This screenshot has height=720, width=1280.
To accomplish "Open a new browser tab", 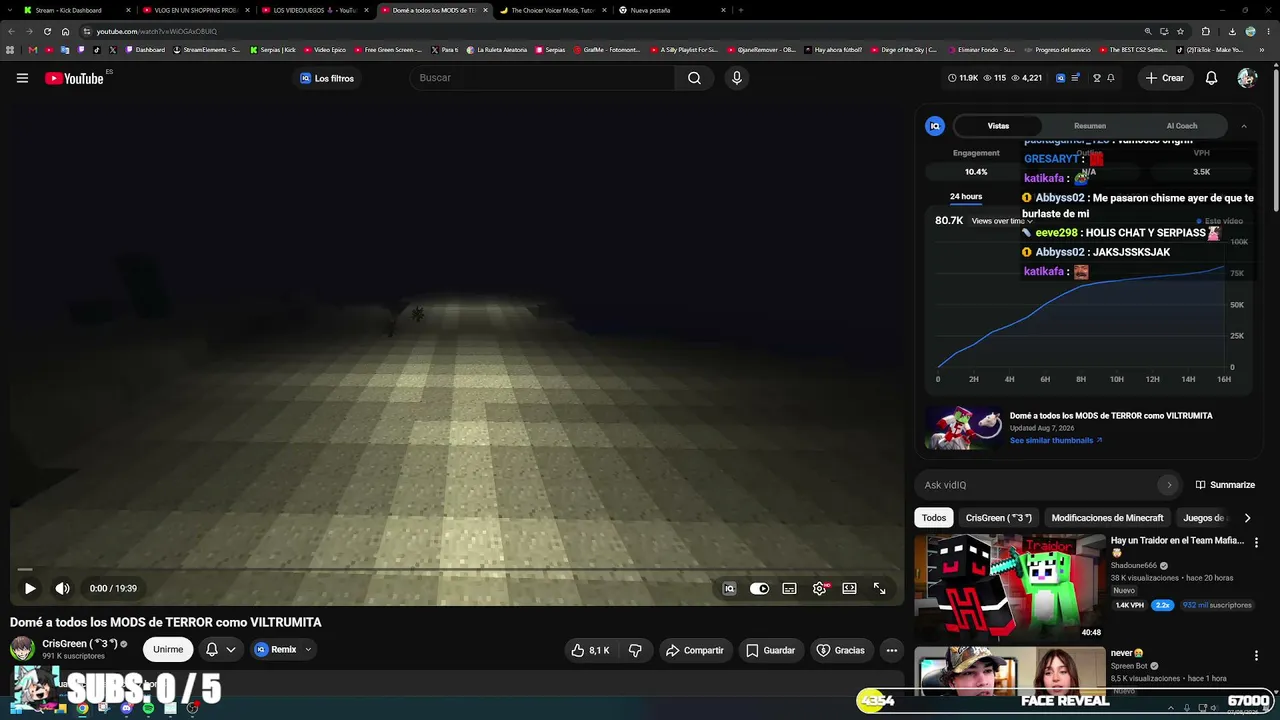I will [x=740, y=10].
